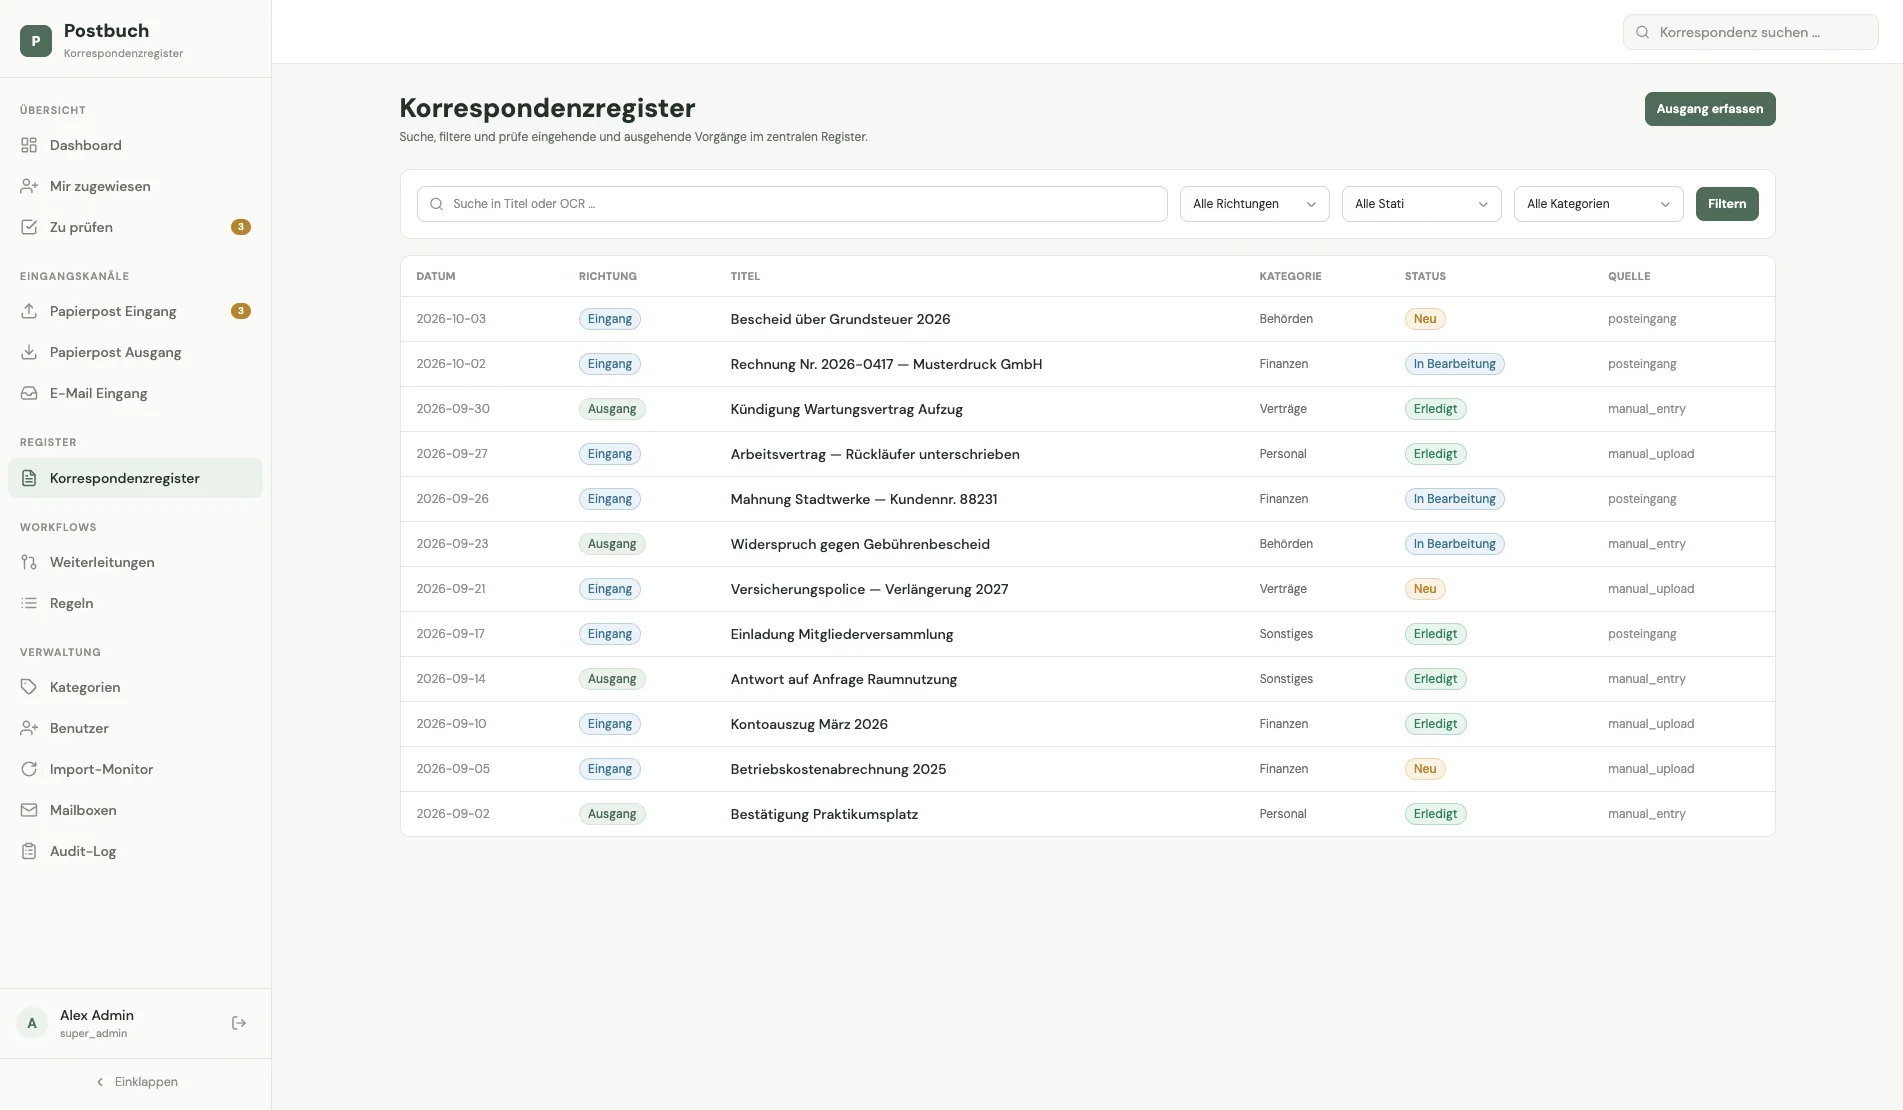
Task: Select Korrespondenzregister in the sidebar
Action: pos(135,478)
